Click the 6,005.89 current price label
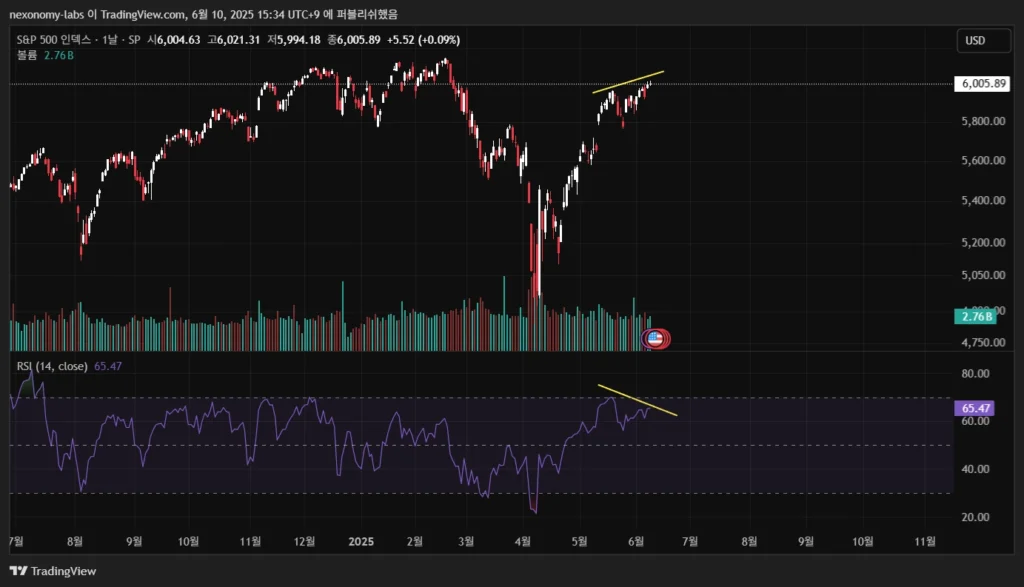The height and width of the screenshot is (587, 1024). coord(983,84)
